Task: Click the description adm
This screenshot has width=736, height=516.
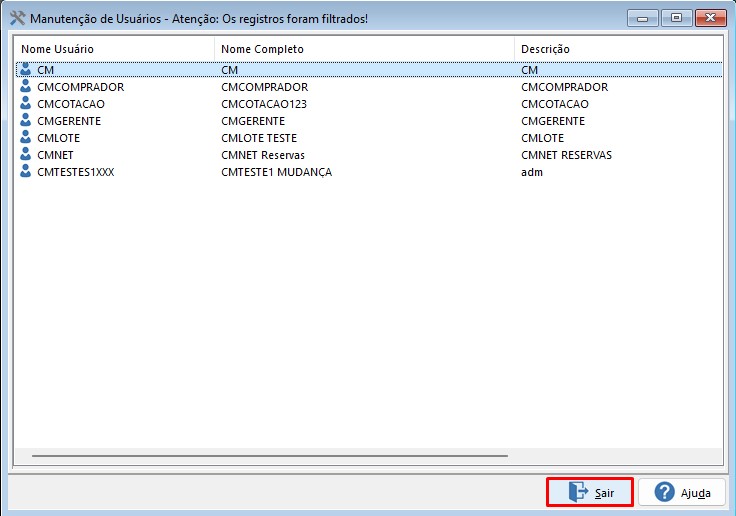Action: point(532,172)
